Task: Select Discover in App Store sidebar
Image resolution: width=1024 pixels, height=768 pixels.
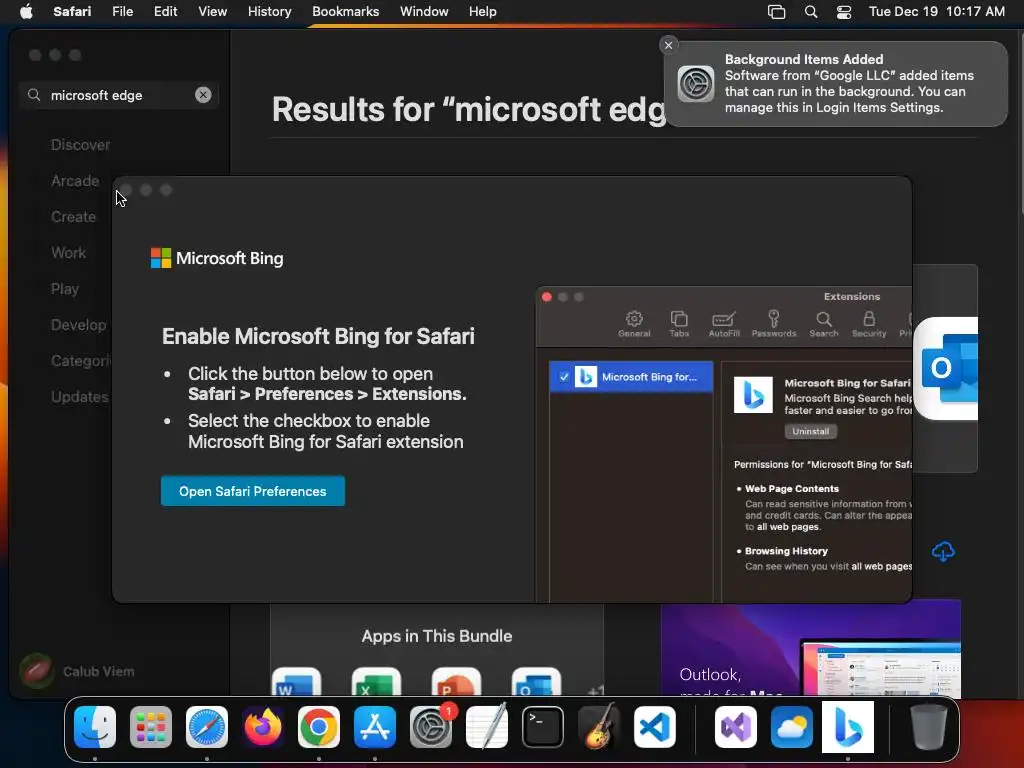Action: click(80, 145)
